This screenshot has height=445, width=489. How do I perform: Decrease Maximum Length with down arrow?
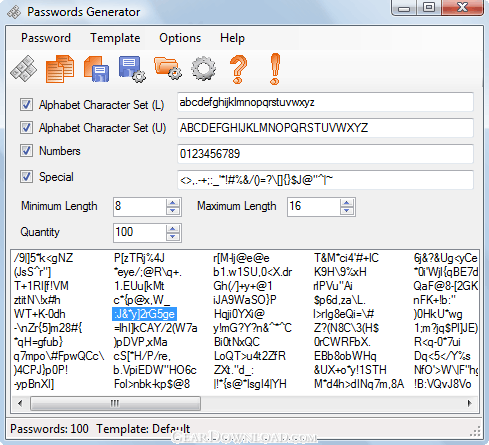[x=347, y=211]
